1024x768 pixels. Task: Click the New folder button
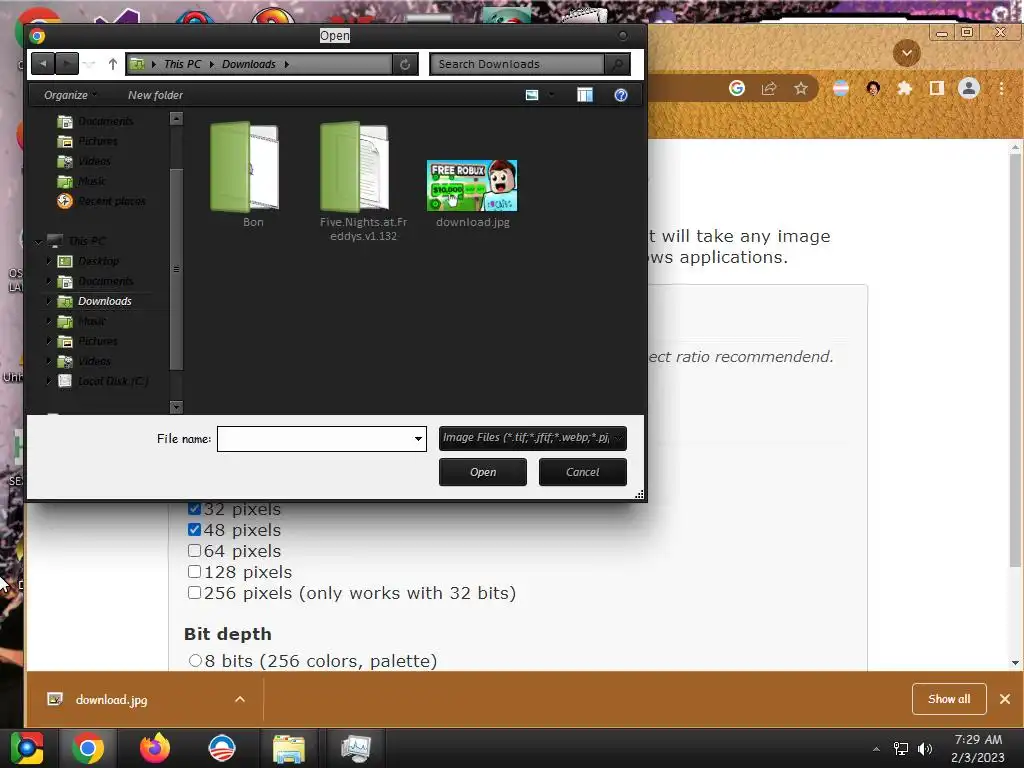coord(155,95)
